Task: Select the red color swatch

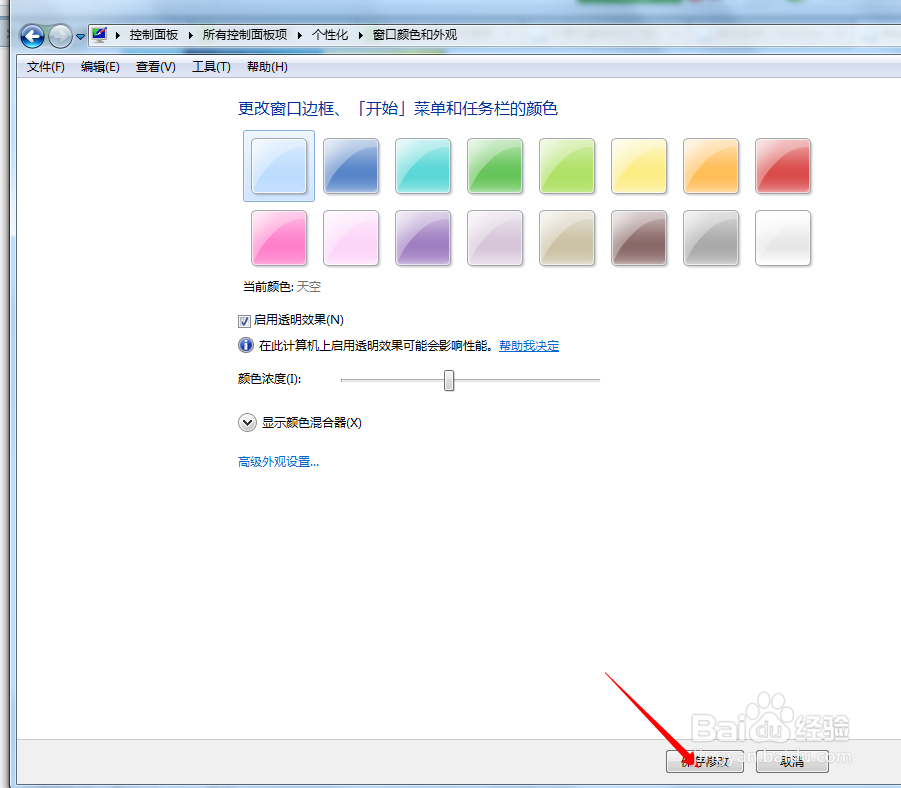Action: click(782, 166)
